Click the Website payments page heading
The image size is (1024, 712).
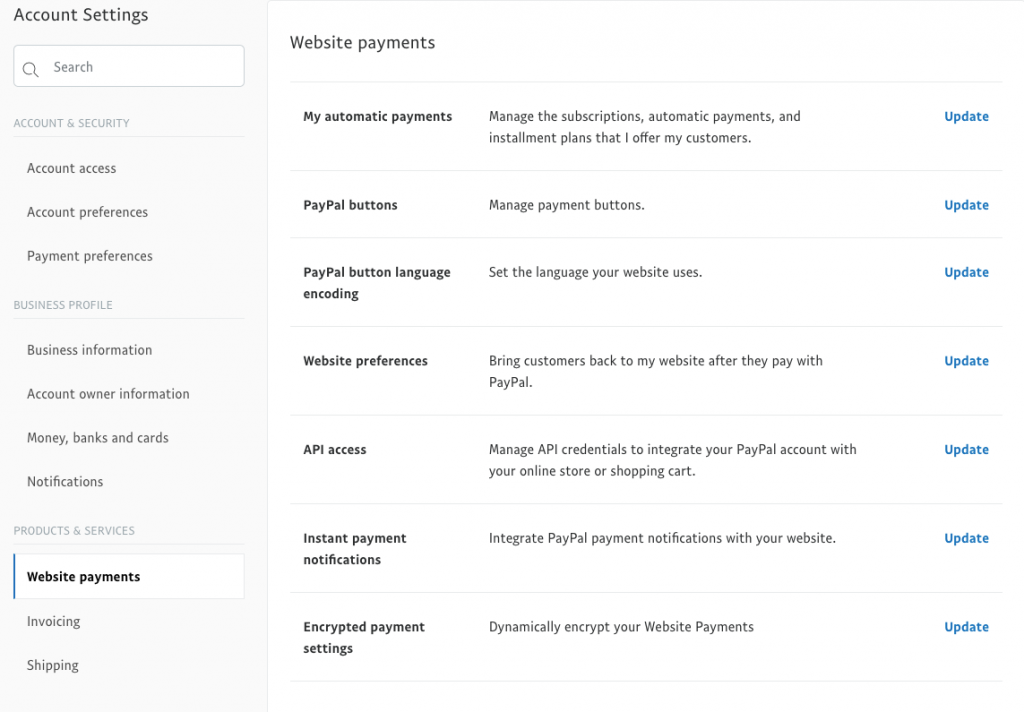(x=362, y=42)
